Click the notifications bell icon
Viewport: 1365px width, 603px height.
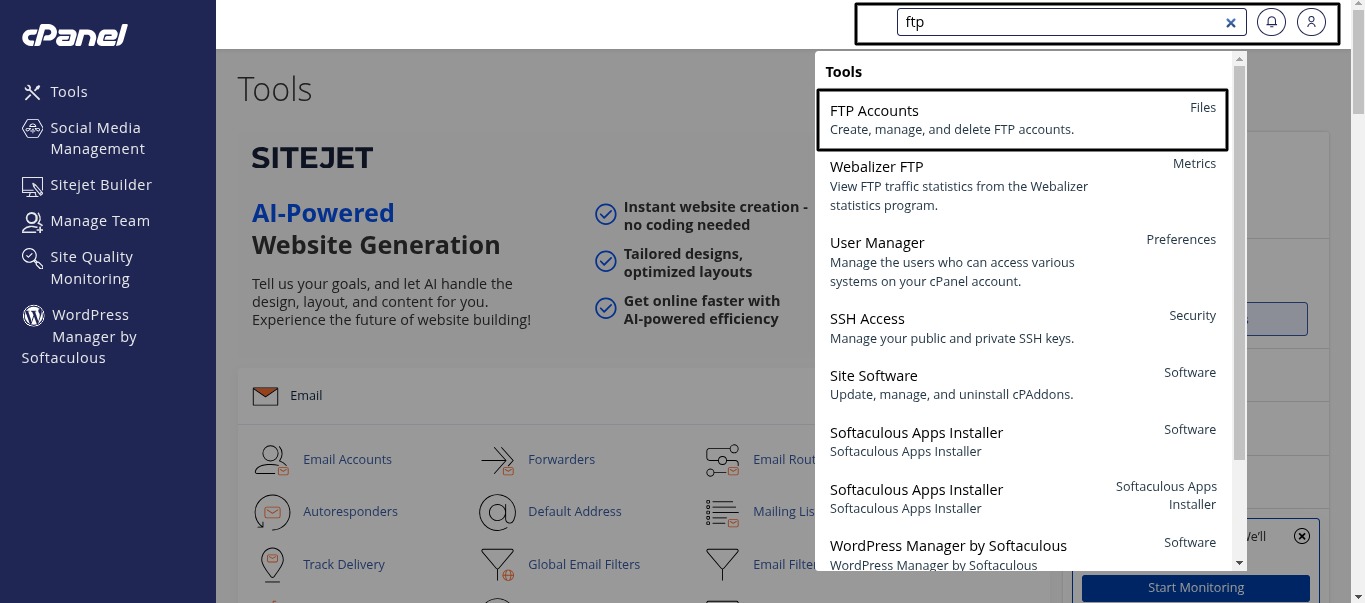coord(1271,22)
